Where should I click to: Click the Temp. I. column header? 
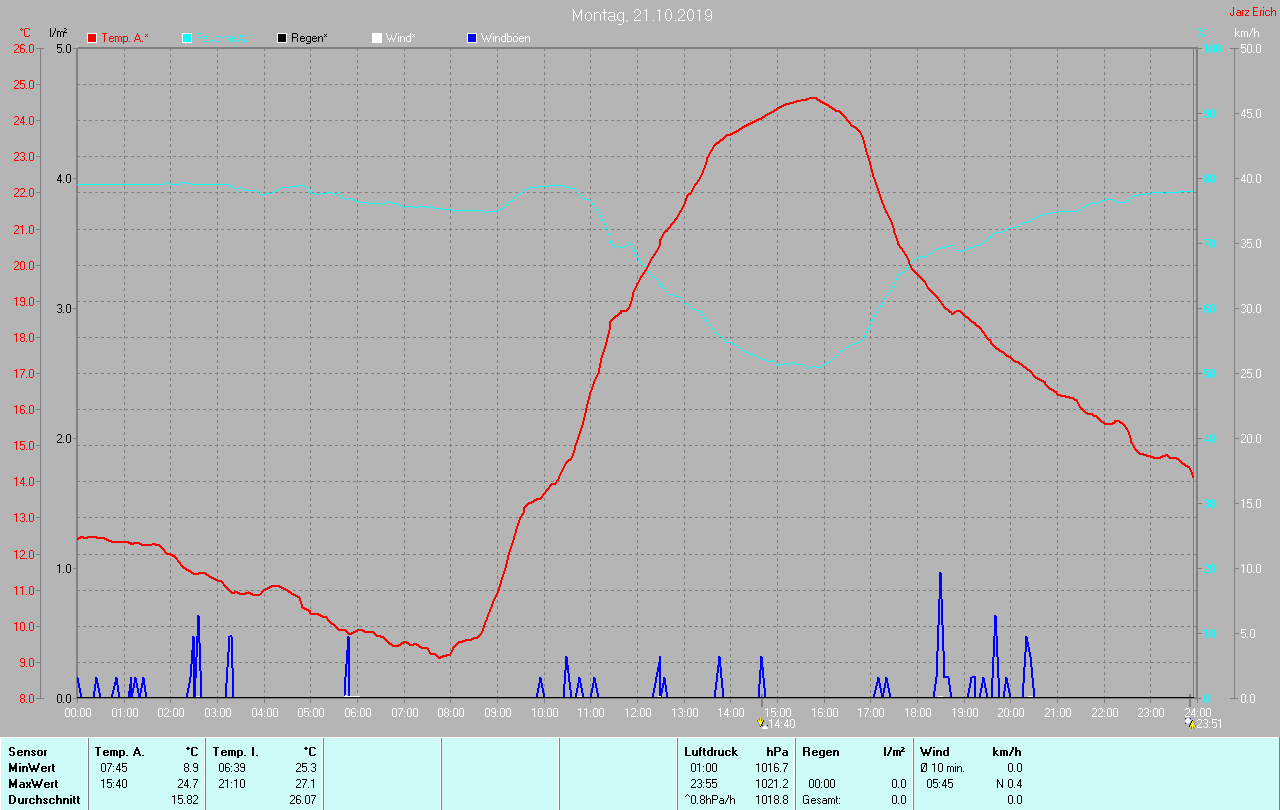click(x=235, y=752)
